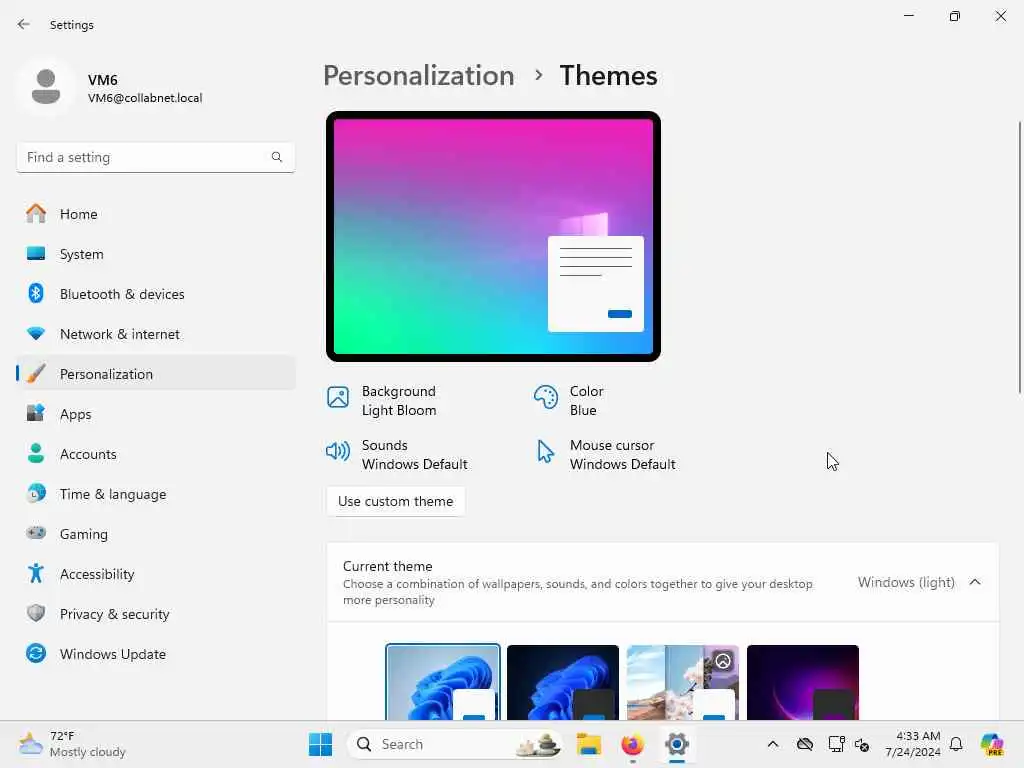The image size is (1024, 768).
Task: Click the OneDrive cloud tray icon
Action: click(x=805, y=744)
